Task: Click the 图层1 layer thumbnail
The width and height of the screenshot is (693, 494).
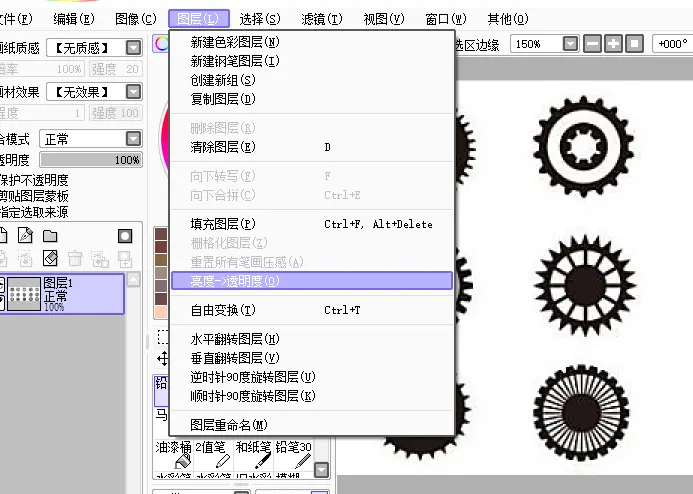Action: tap(24, 294)
